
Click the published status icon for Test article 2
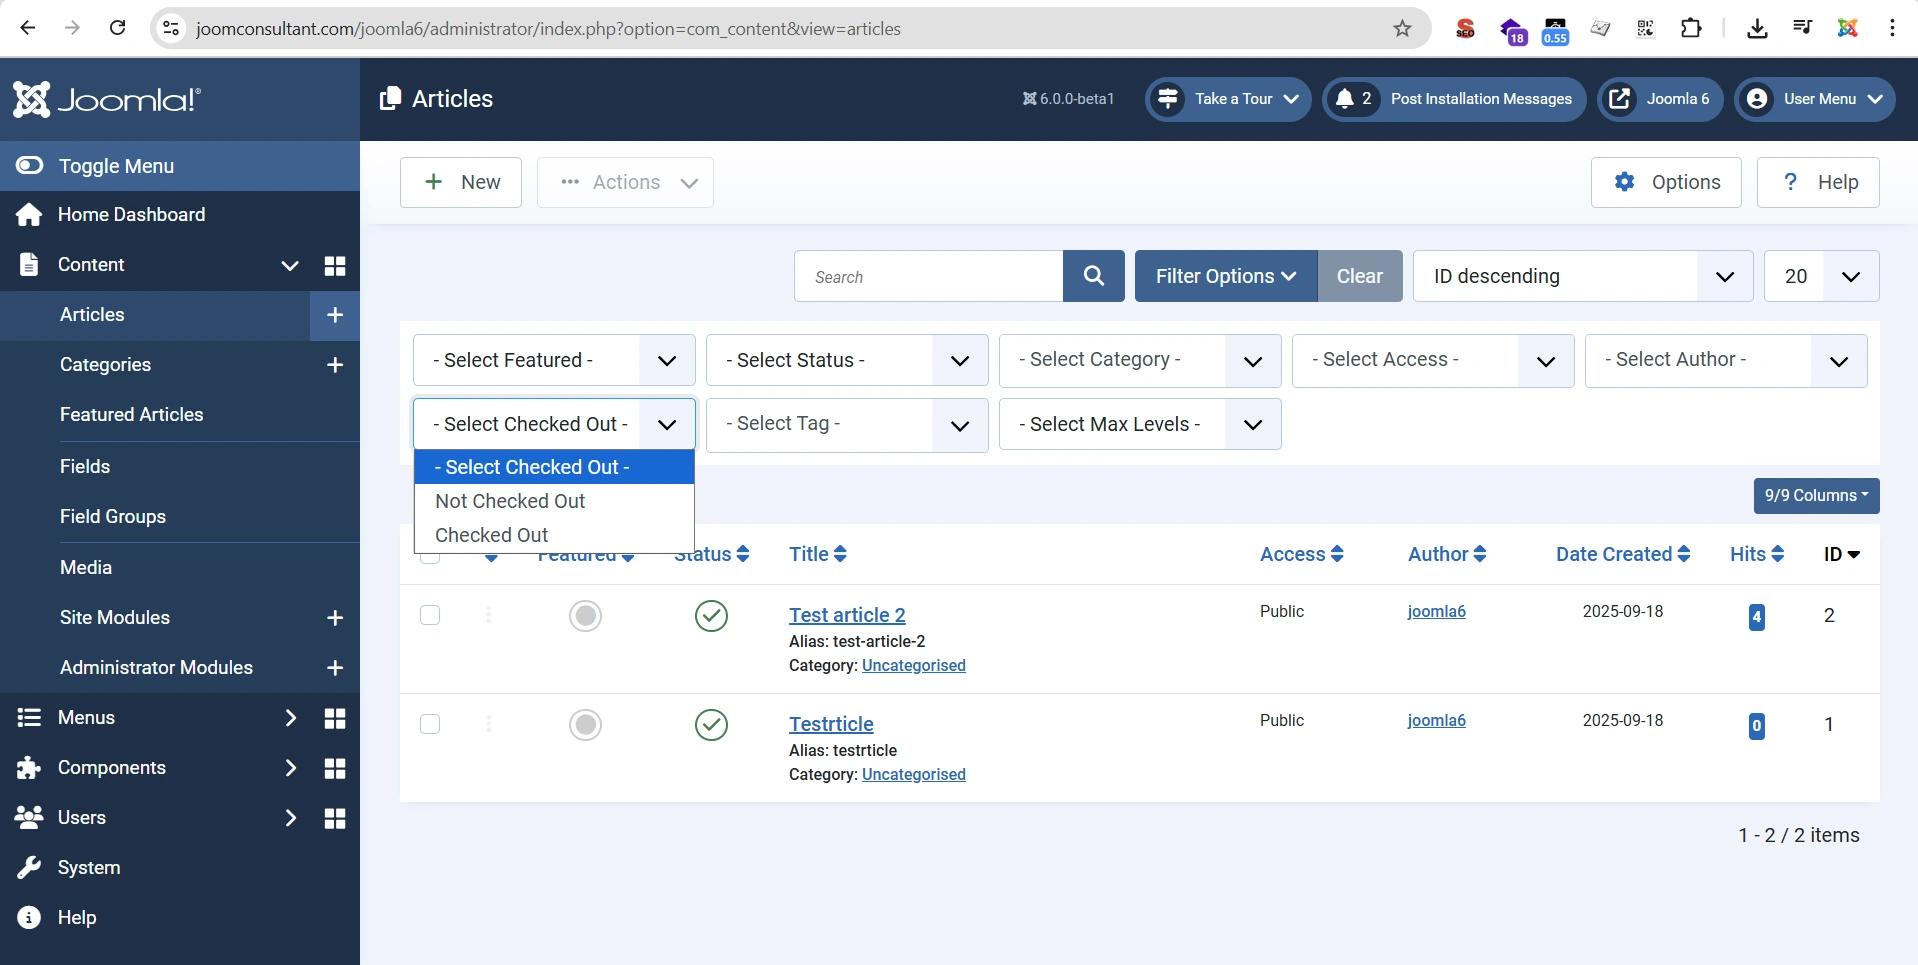[x=711, y=616]
